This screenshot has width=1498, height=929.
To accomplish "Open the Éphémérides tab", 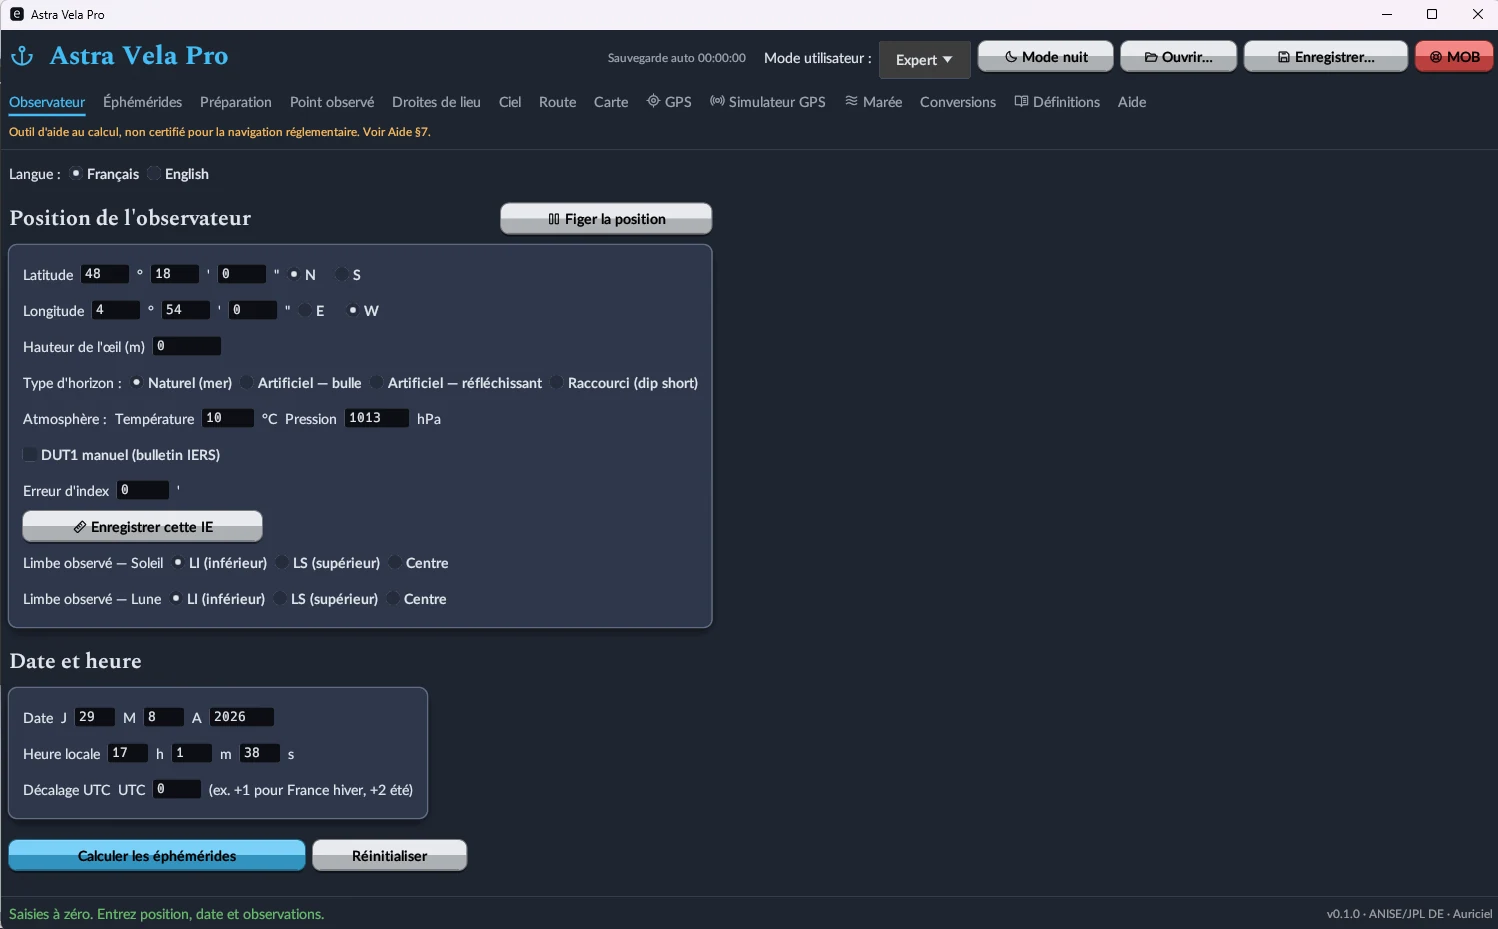I will point(143,102).
